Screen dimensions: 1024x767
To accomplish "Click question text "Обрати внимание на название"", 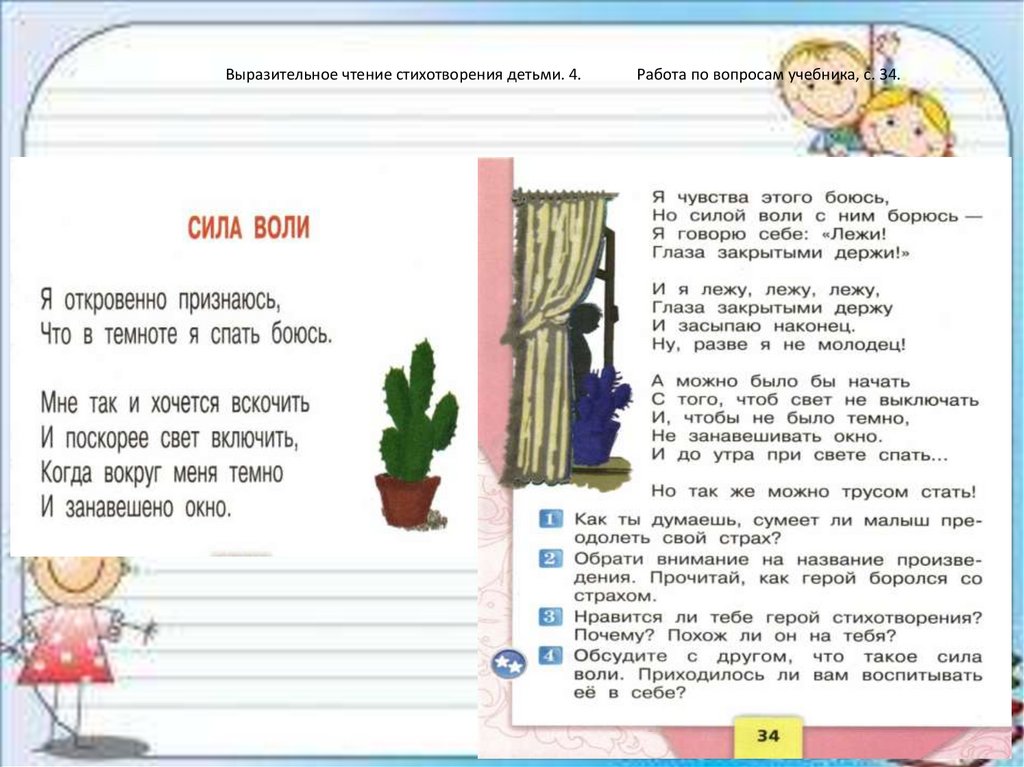I will click(730, 559).
